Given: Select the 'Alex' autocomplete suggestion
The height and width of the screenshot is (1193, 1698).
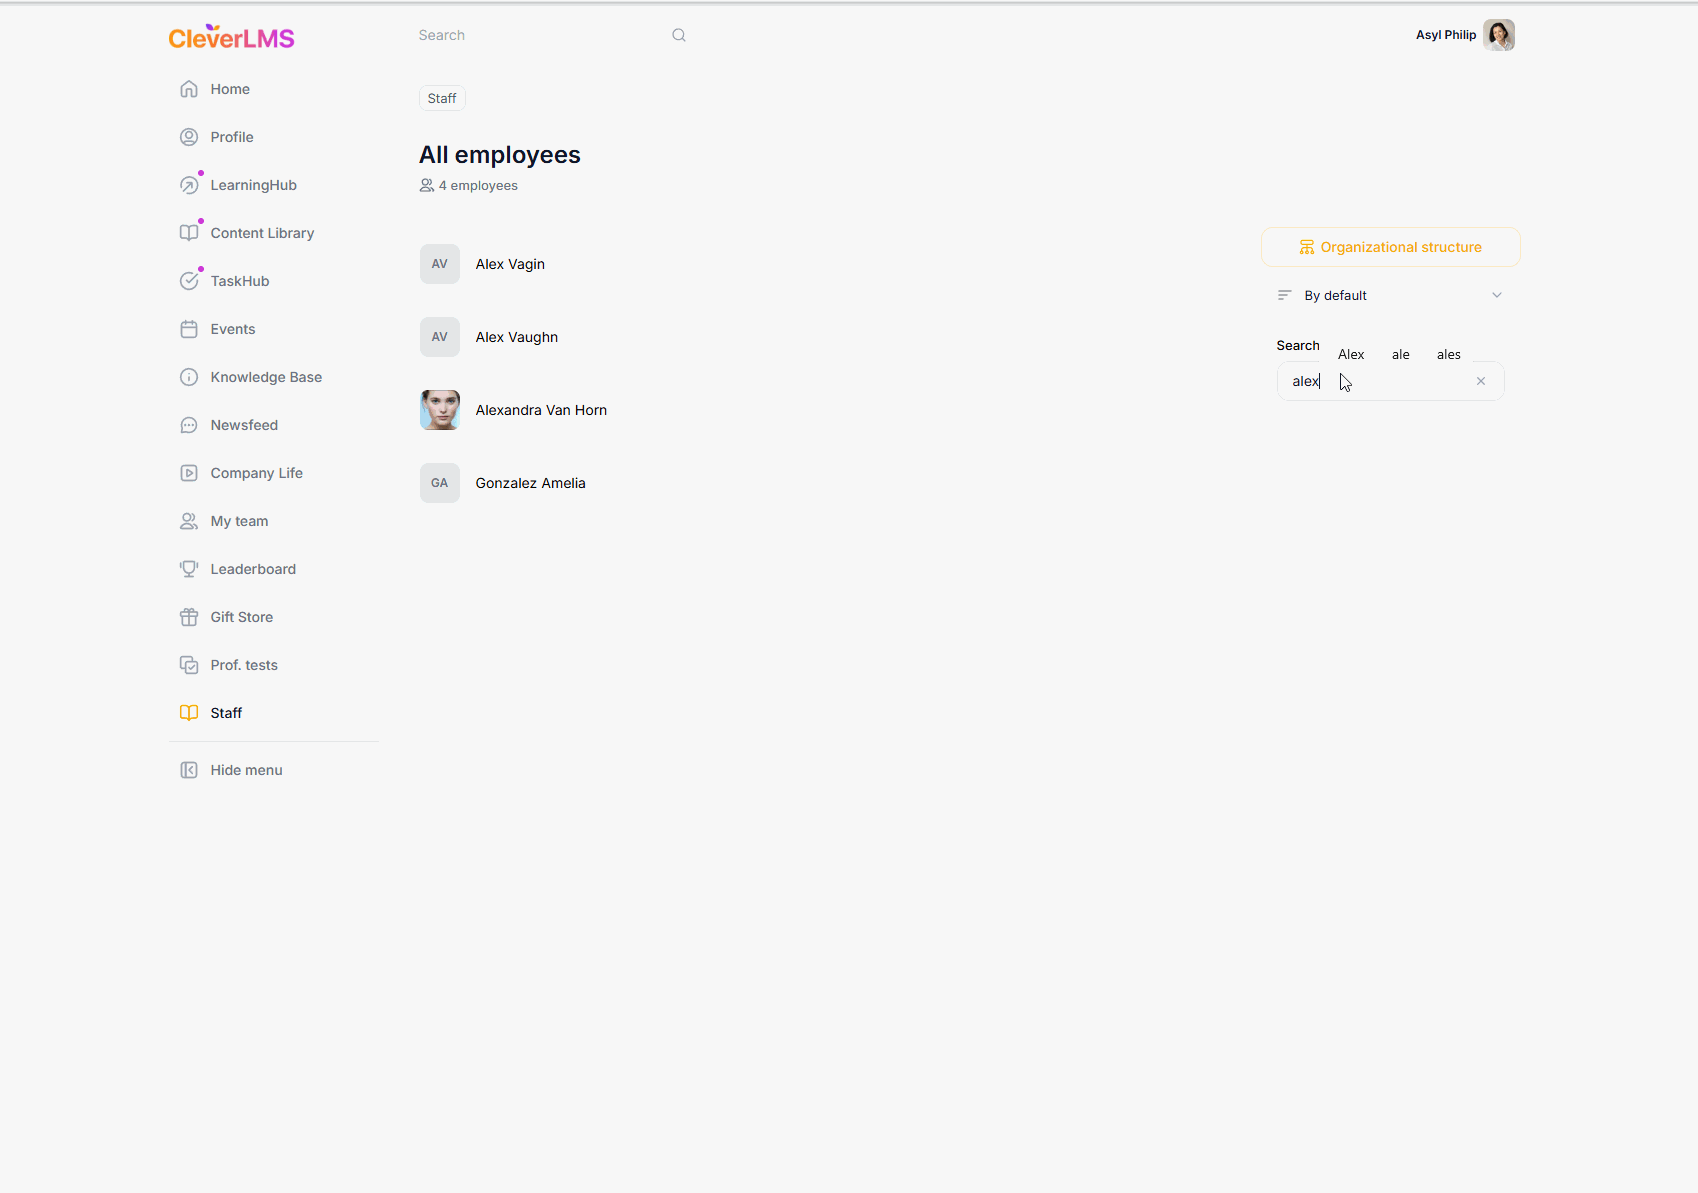Looking at the screenshot, I should (x=1351, y=354).
